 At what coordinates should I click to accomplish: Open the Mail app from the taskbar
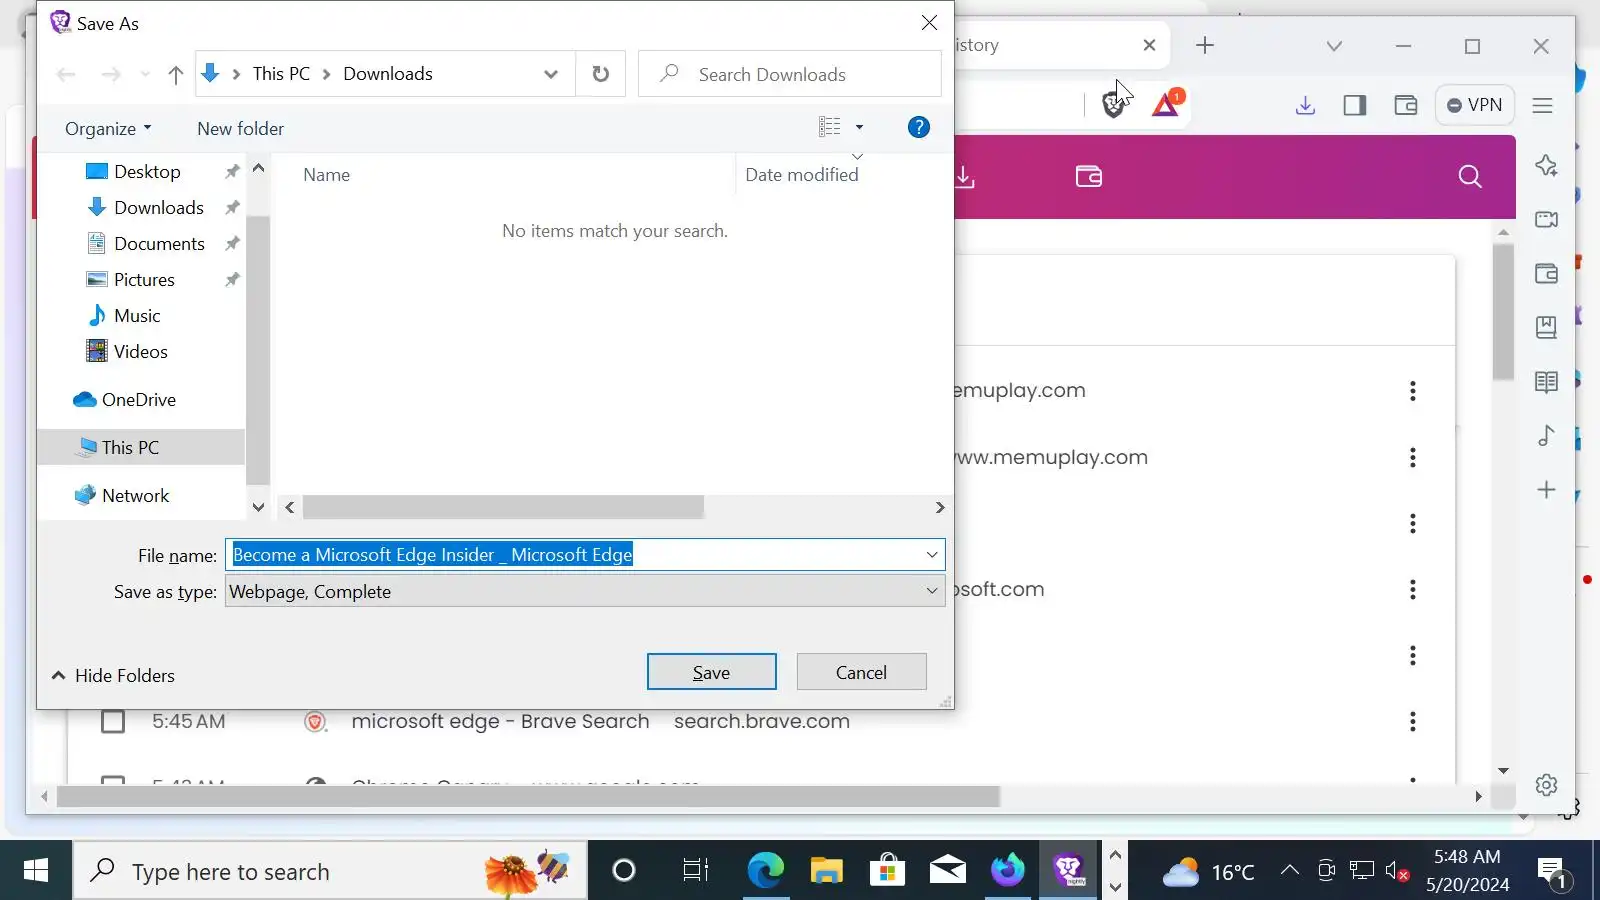pyautogui.click(x=947, y=871)
